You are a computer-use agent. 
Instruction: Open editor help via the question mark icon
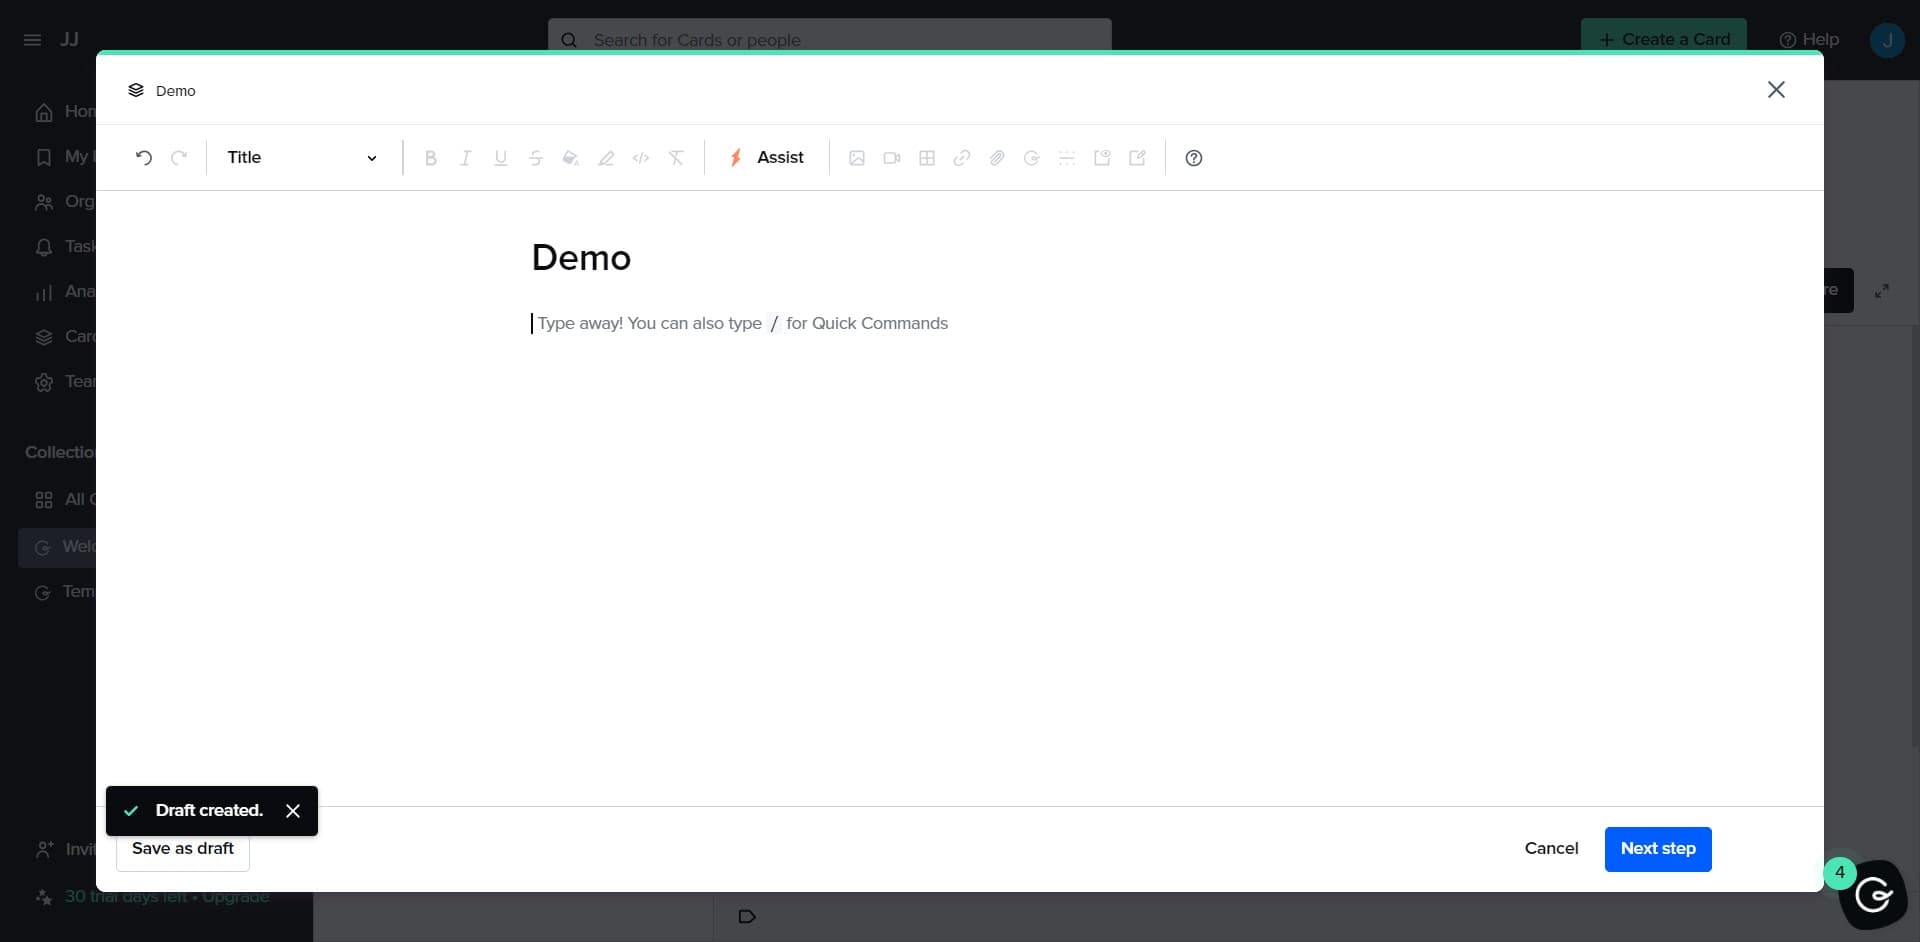(x=1193, y=157)
